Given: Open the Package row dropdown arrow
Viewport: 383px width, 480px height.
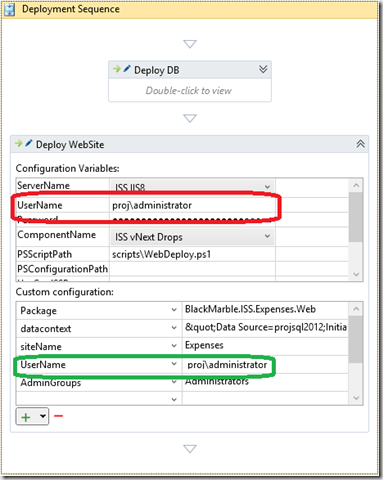Looking at the screenshot, I should (x=174, y=310).
